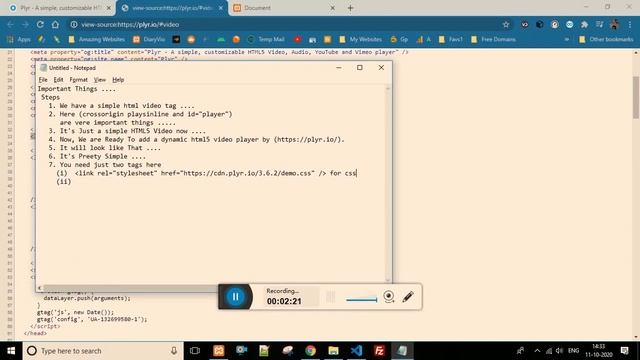Open the screen recorder taskbar icon
This screenshot has width=640, height=360.
(x=242, y=351)
